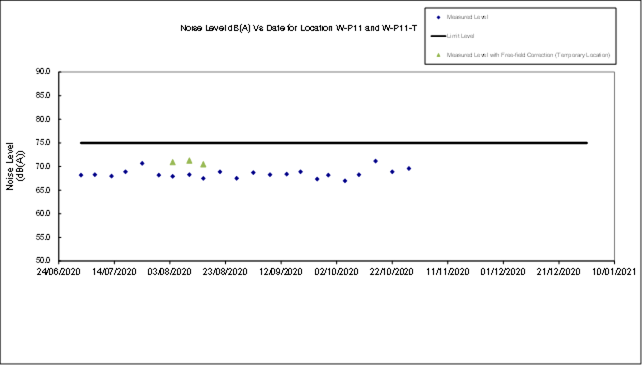Select the black 75.0 limit level line
Screen dimensions: 642x365
pos(334,143)
